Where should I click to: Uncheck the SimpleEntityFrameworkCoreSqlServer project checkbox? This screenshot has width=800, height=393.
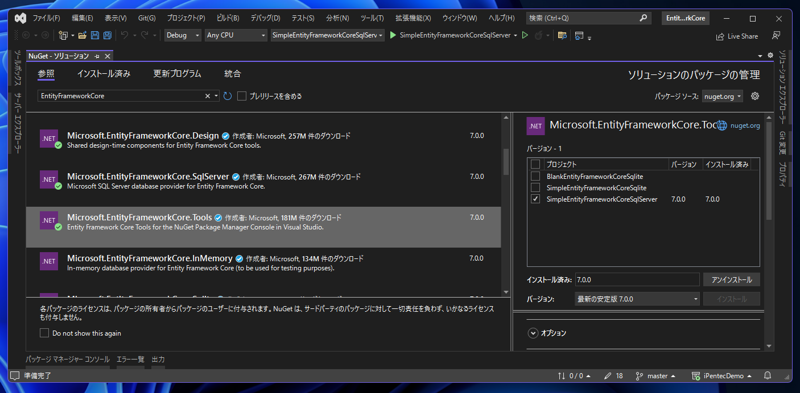[x=535, y=199]
